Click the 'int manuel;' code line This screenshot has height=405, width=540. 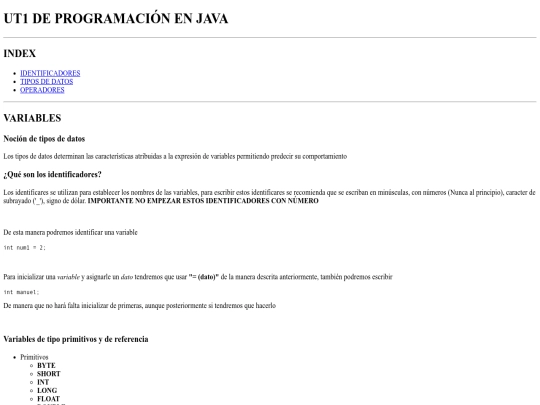[x=21, y=292]
